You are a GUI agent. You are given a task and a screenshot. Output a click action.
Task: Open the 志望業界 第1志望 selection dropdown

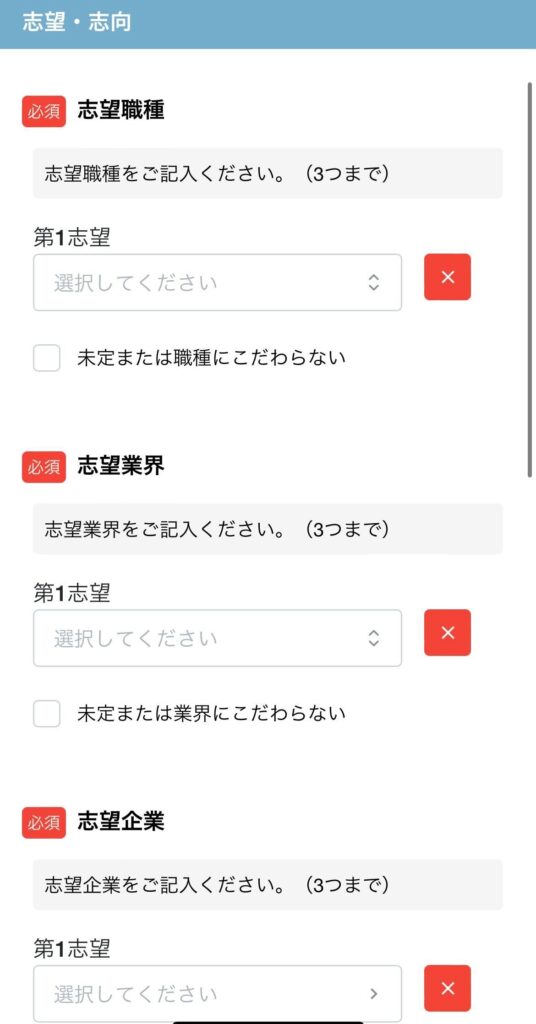(217, 638)
